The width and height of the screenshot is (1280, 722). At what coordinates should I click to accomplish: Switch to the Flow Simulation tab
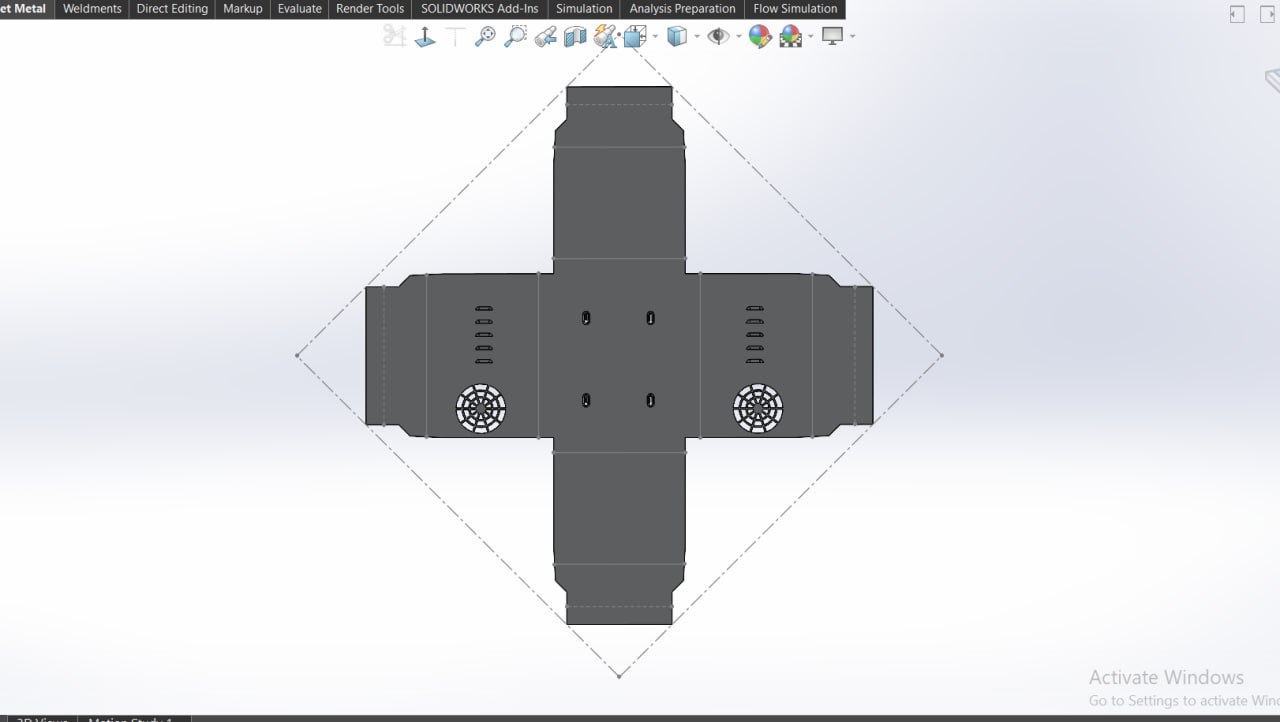(795, 9)
